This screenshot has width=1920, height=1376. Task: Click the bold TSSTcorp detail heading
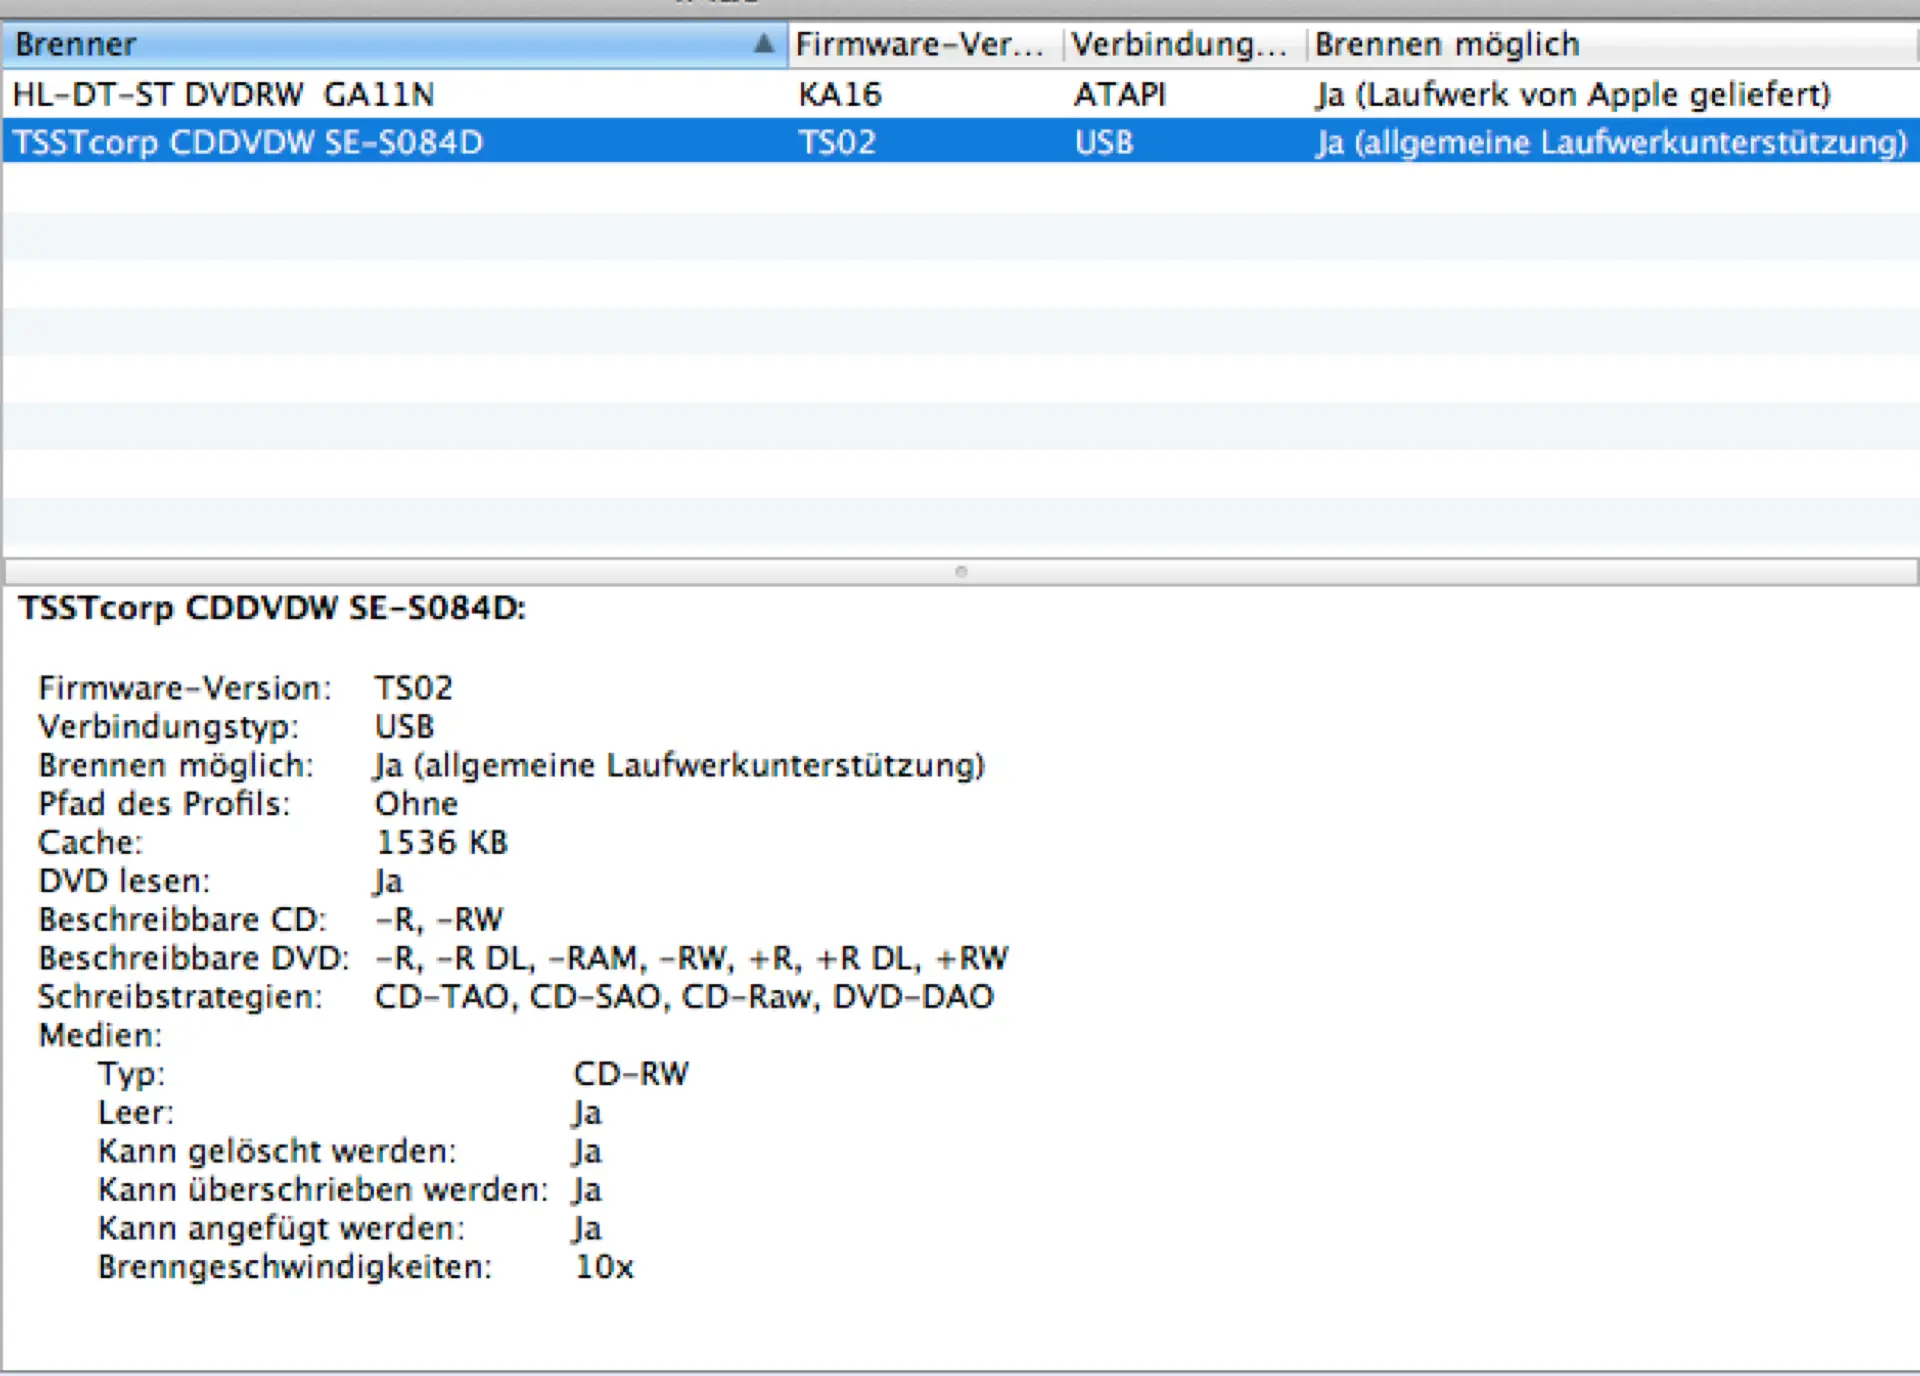point(272,608)
